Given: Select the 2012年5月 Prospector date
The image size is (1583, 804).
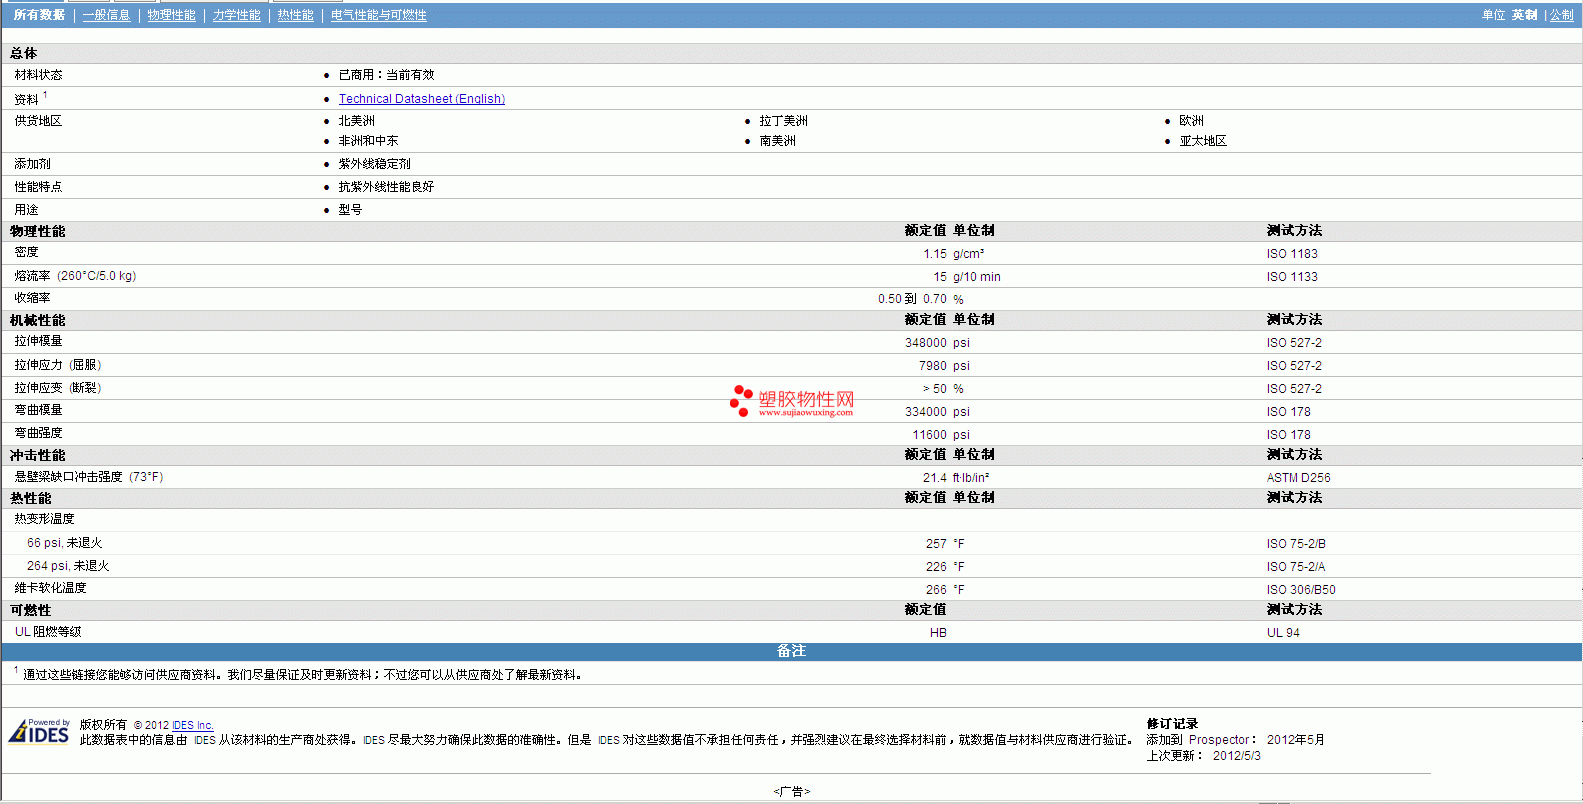Looking at the screenshot, I should click(1295, 740).
